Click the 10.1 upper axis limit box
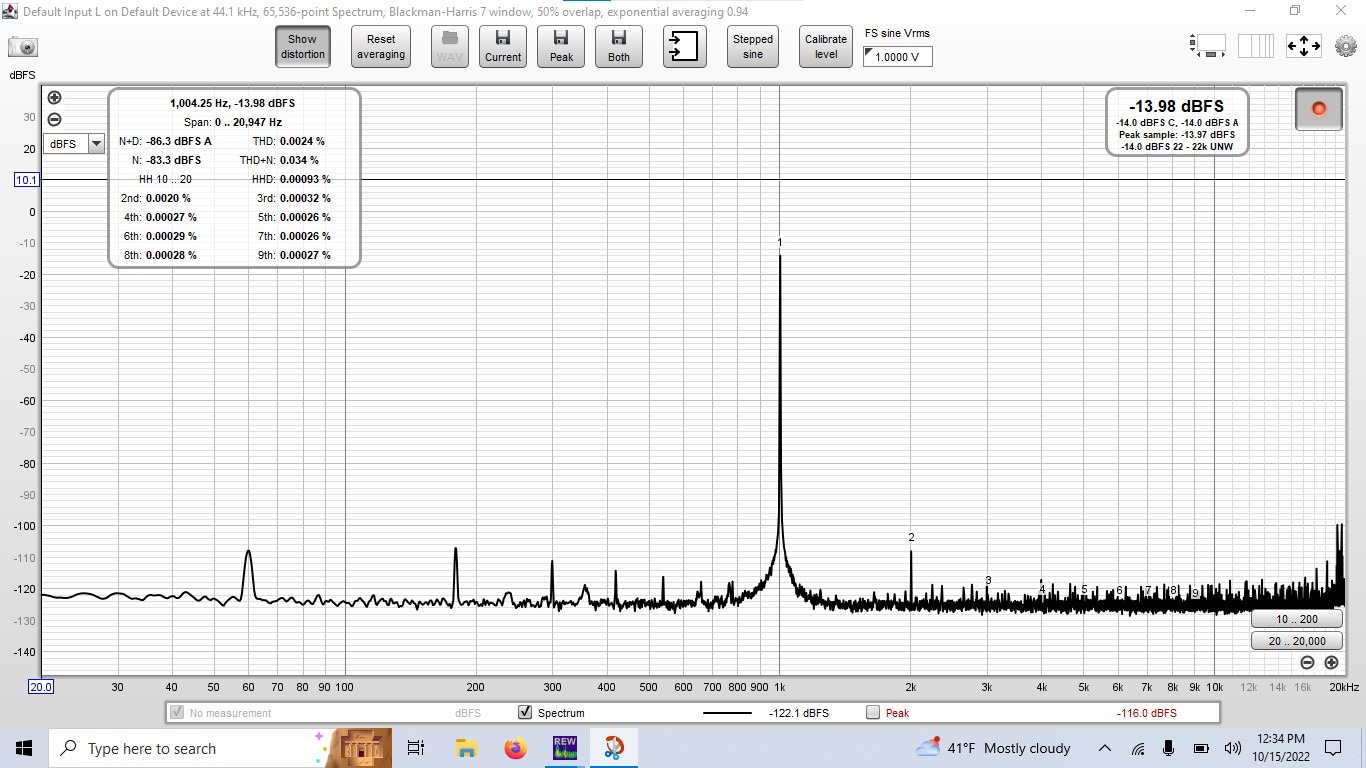 pyautogui.click(x=27, y=180)
